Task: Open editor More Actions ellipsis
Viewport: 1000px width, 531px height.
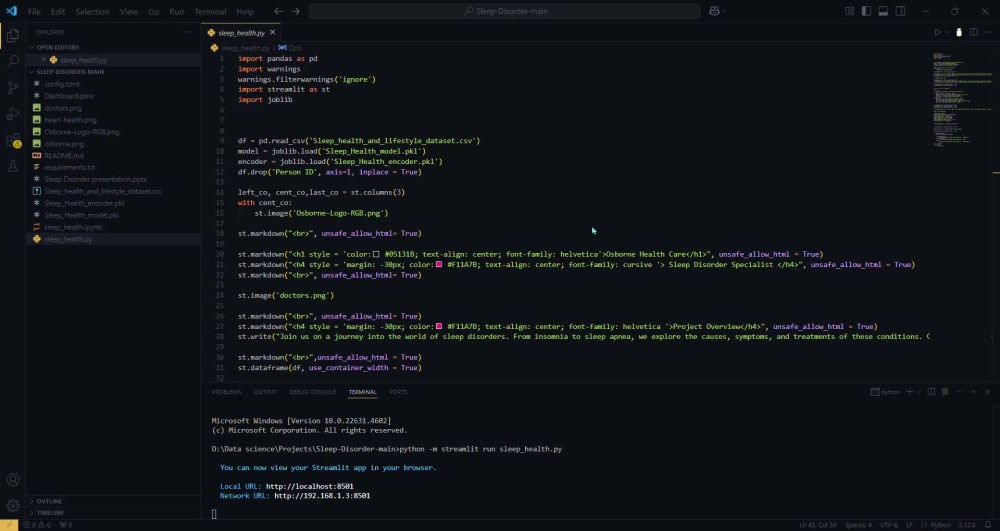Action: [x=988, y=33]
